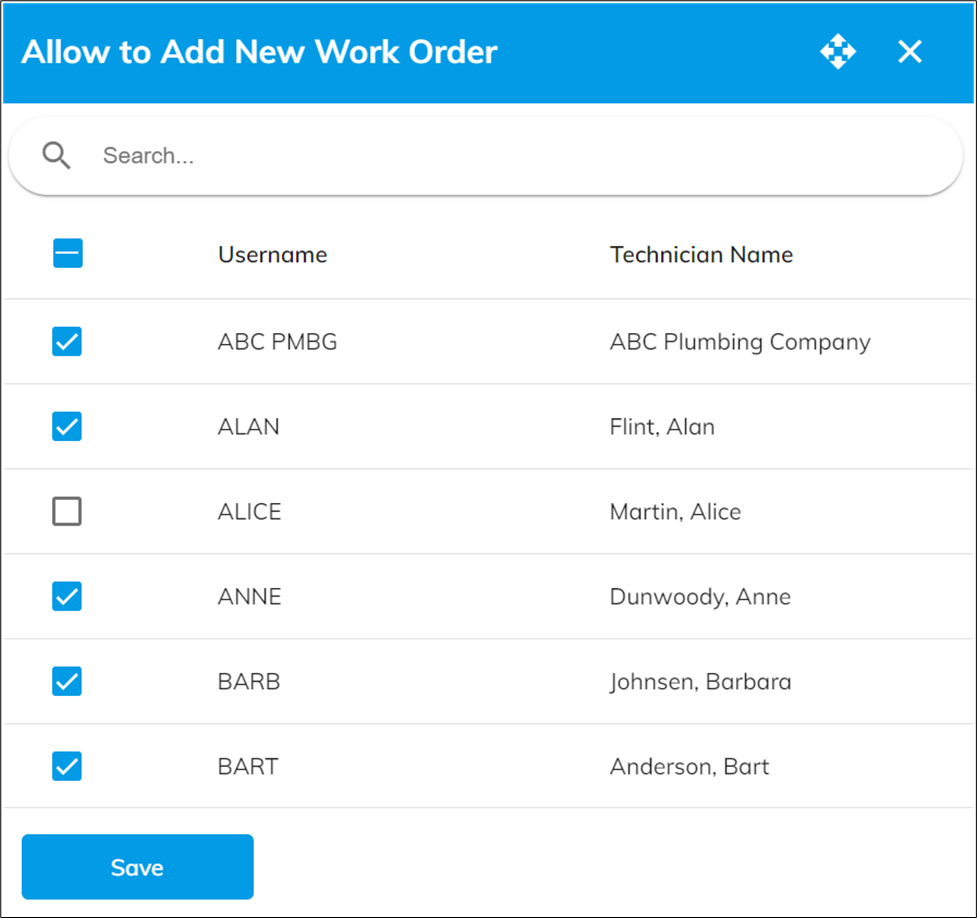The image size is (977, 918).
Task: Click the move dialog arrows icon
Action: [x=838, y=51]
